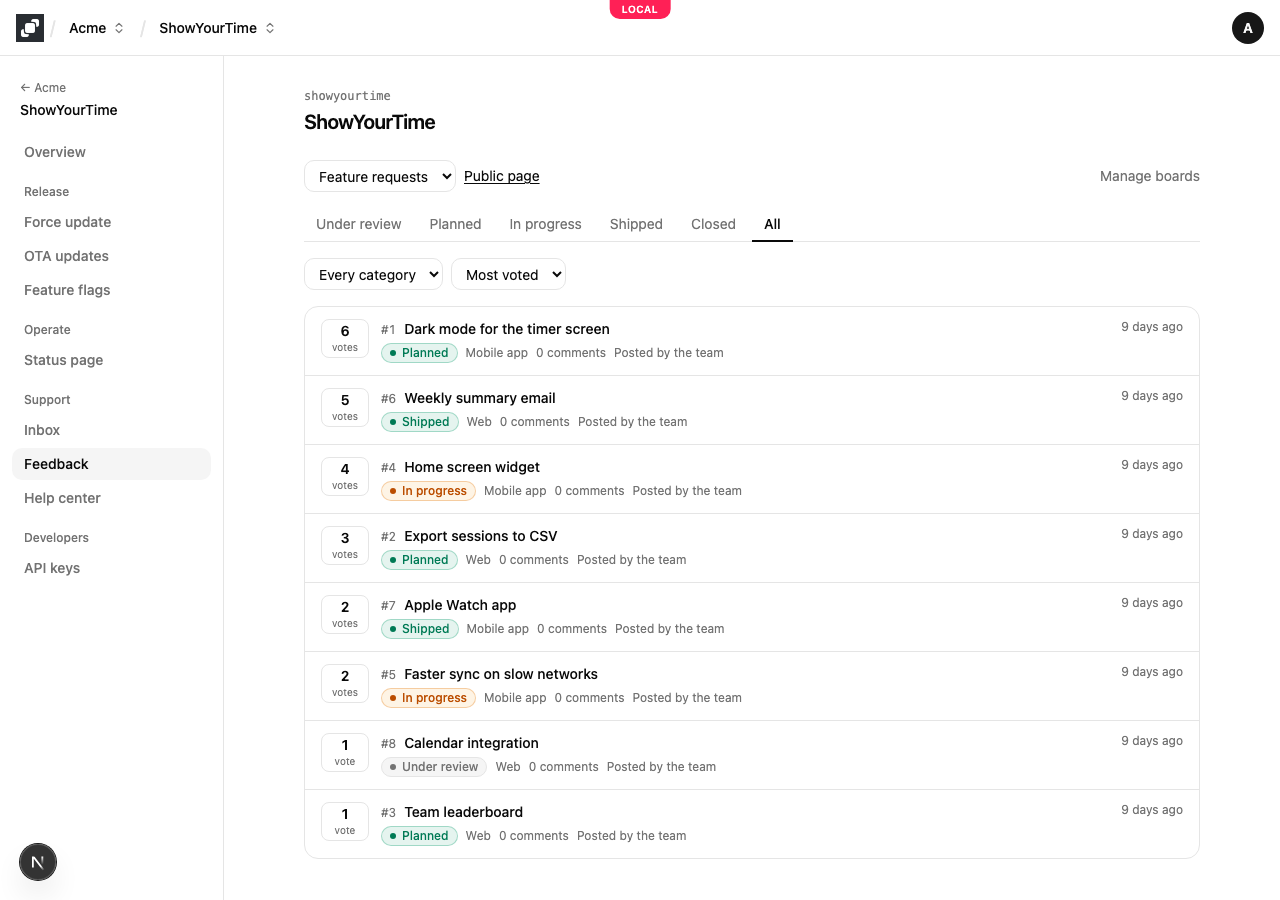Vote for Home screen widget
Screen dimensions: 1280x900
[345, 476]
